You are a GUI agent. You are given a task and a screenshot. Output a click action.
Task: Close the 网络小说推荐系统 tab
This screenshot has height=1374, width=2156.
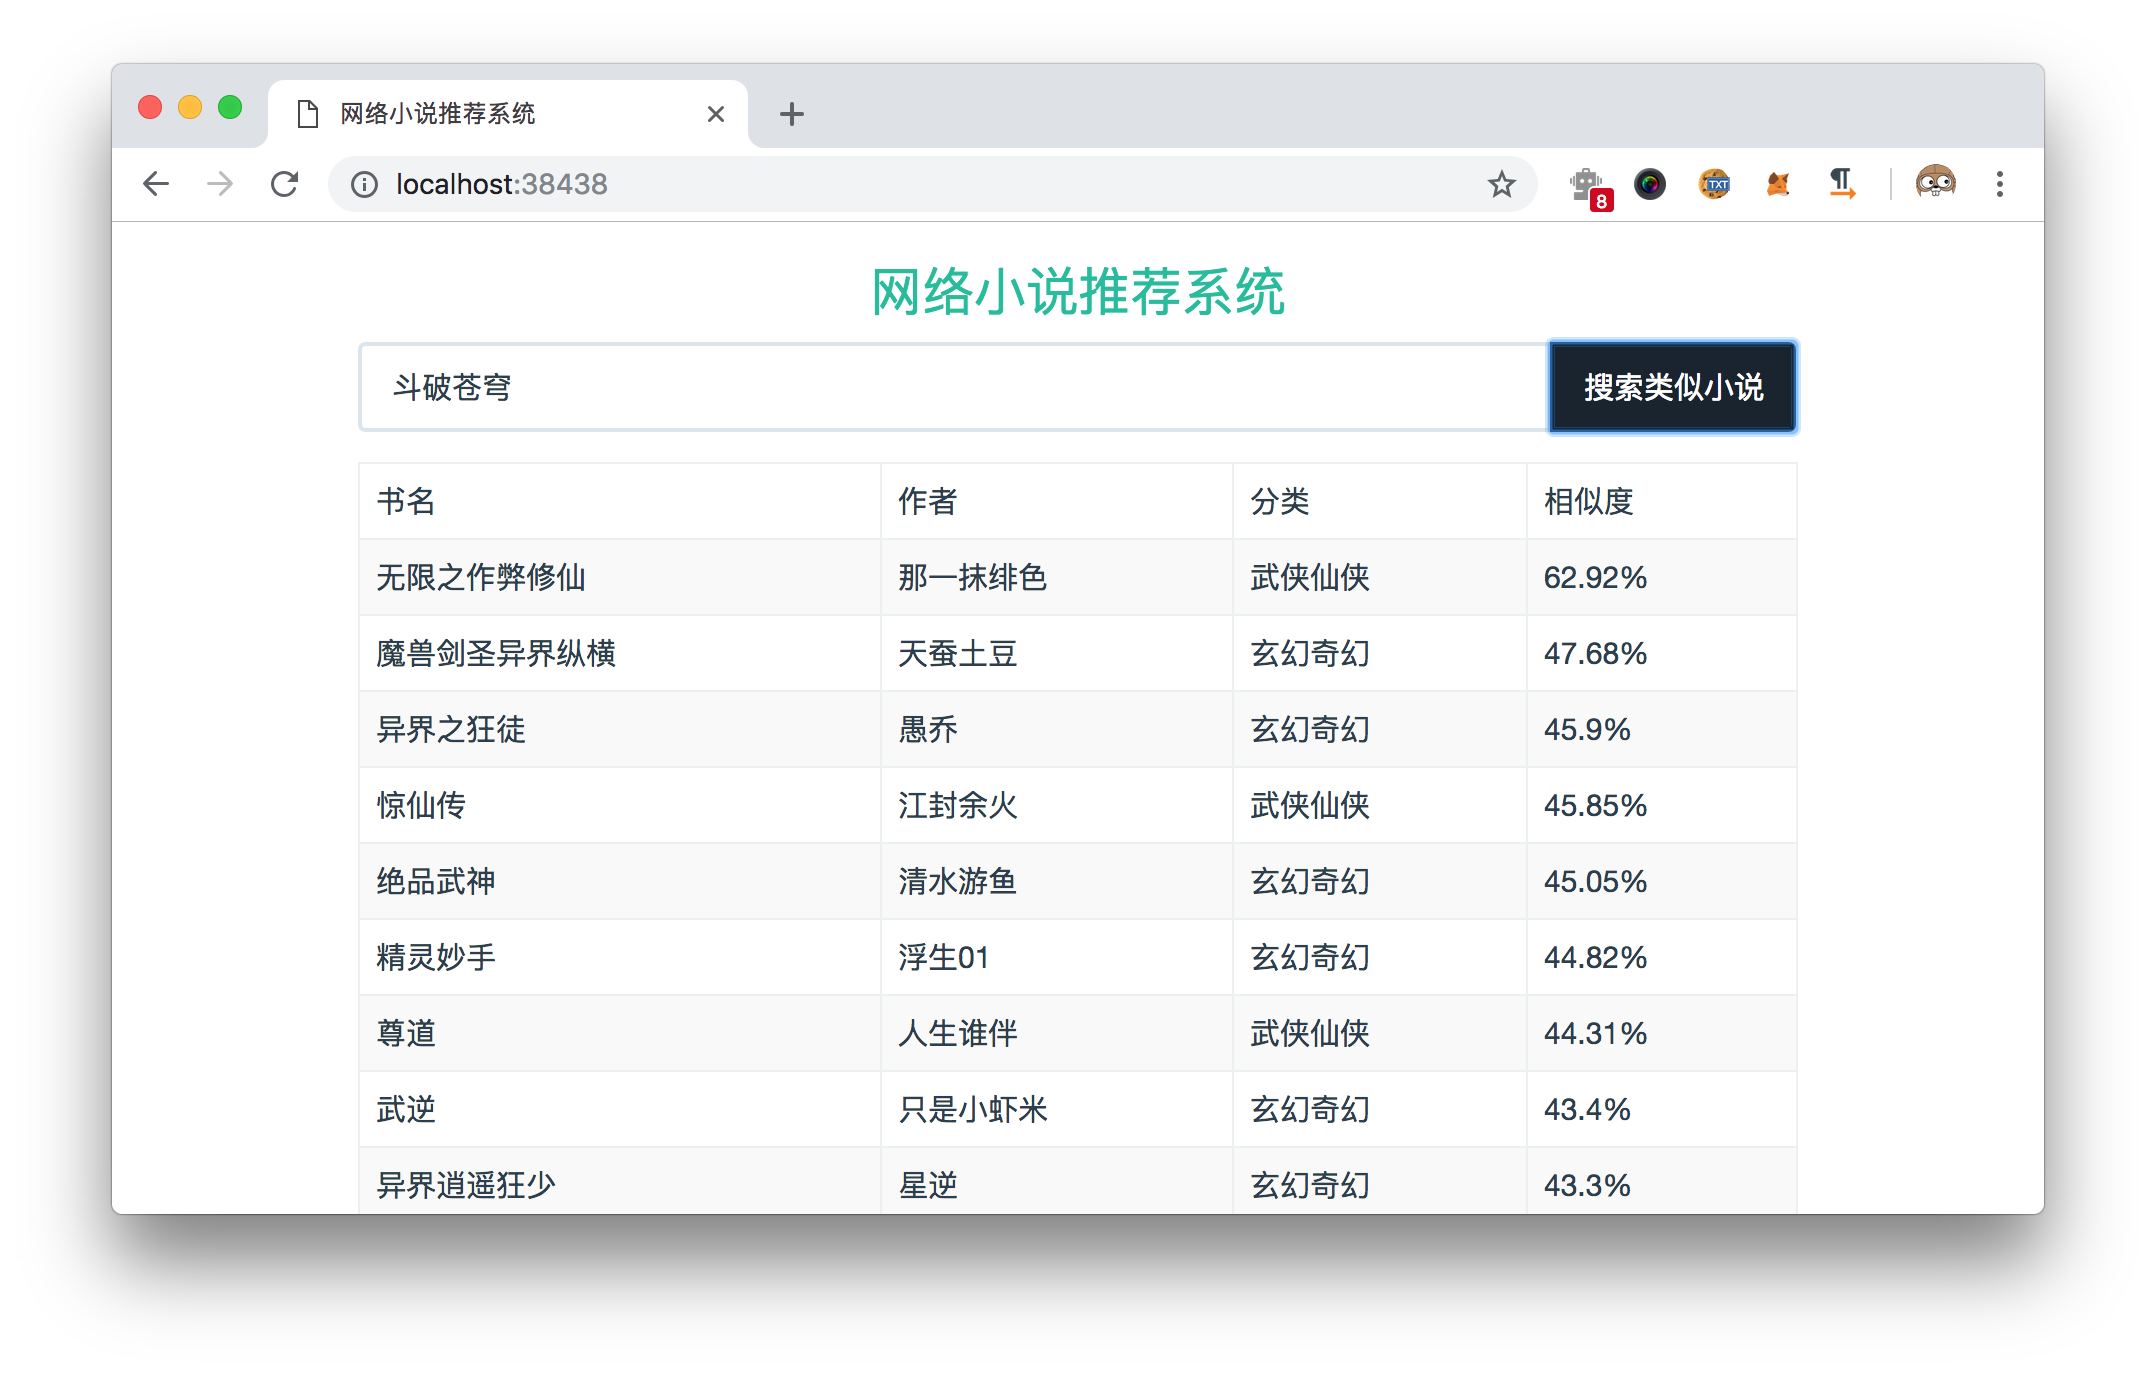click(x=716, y=114)
